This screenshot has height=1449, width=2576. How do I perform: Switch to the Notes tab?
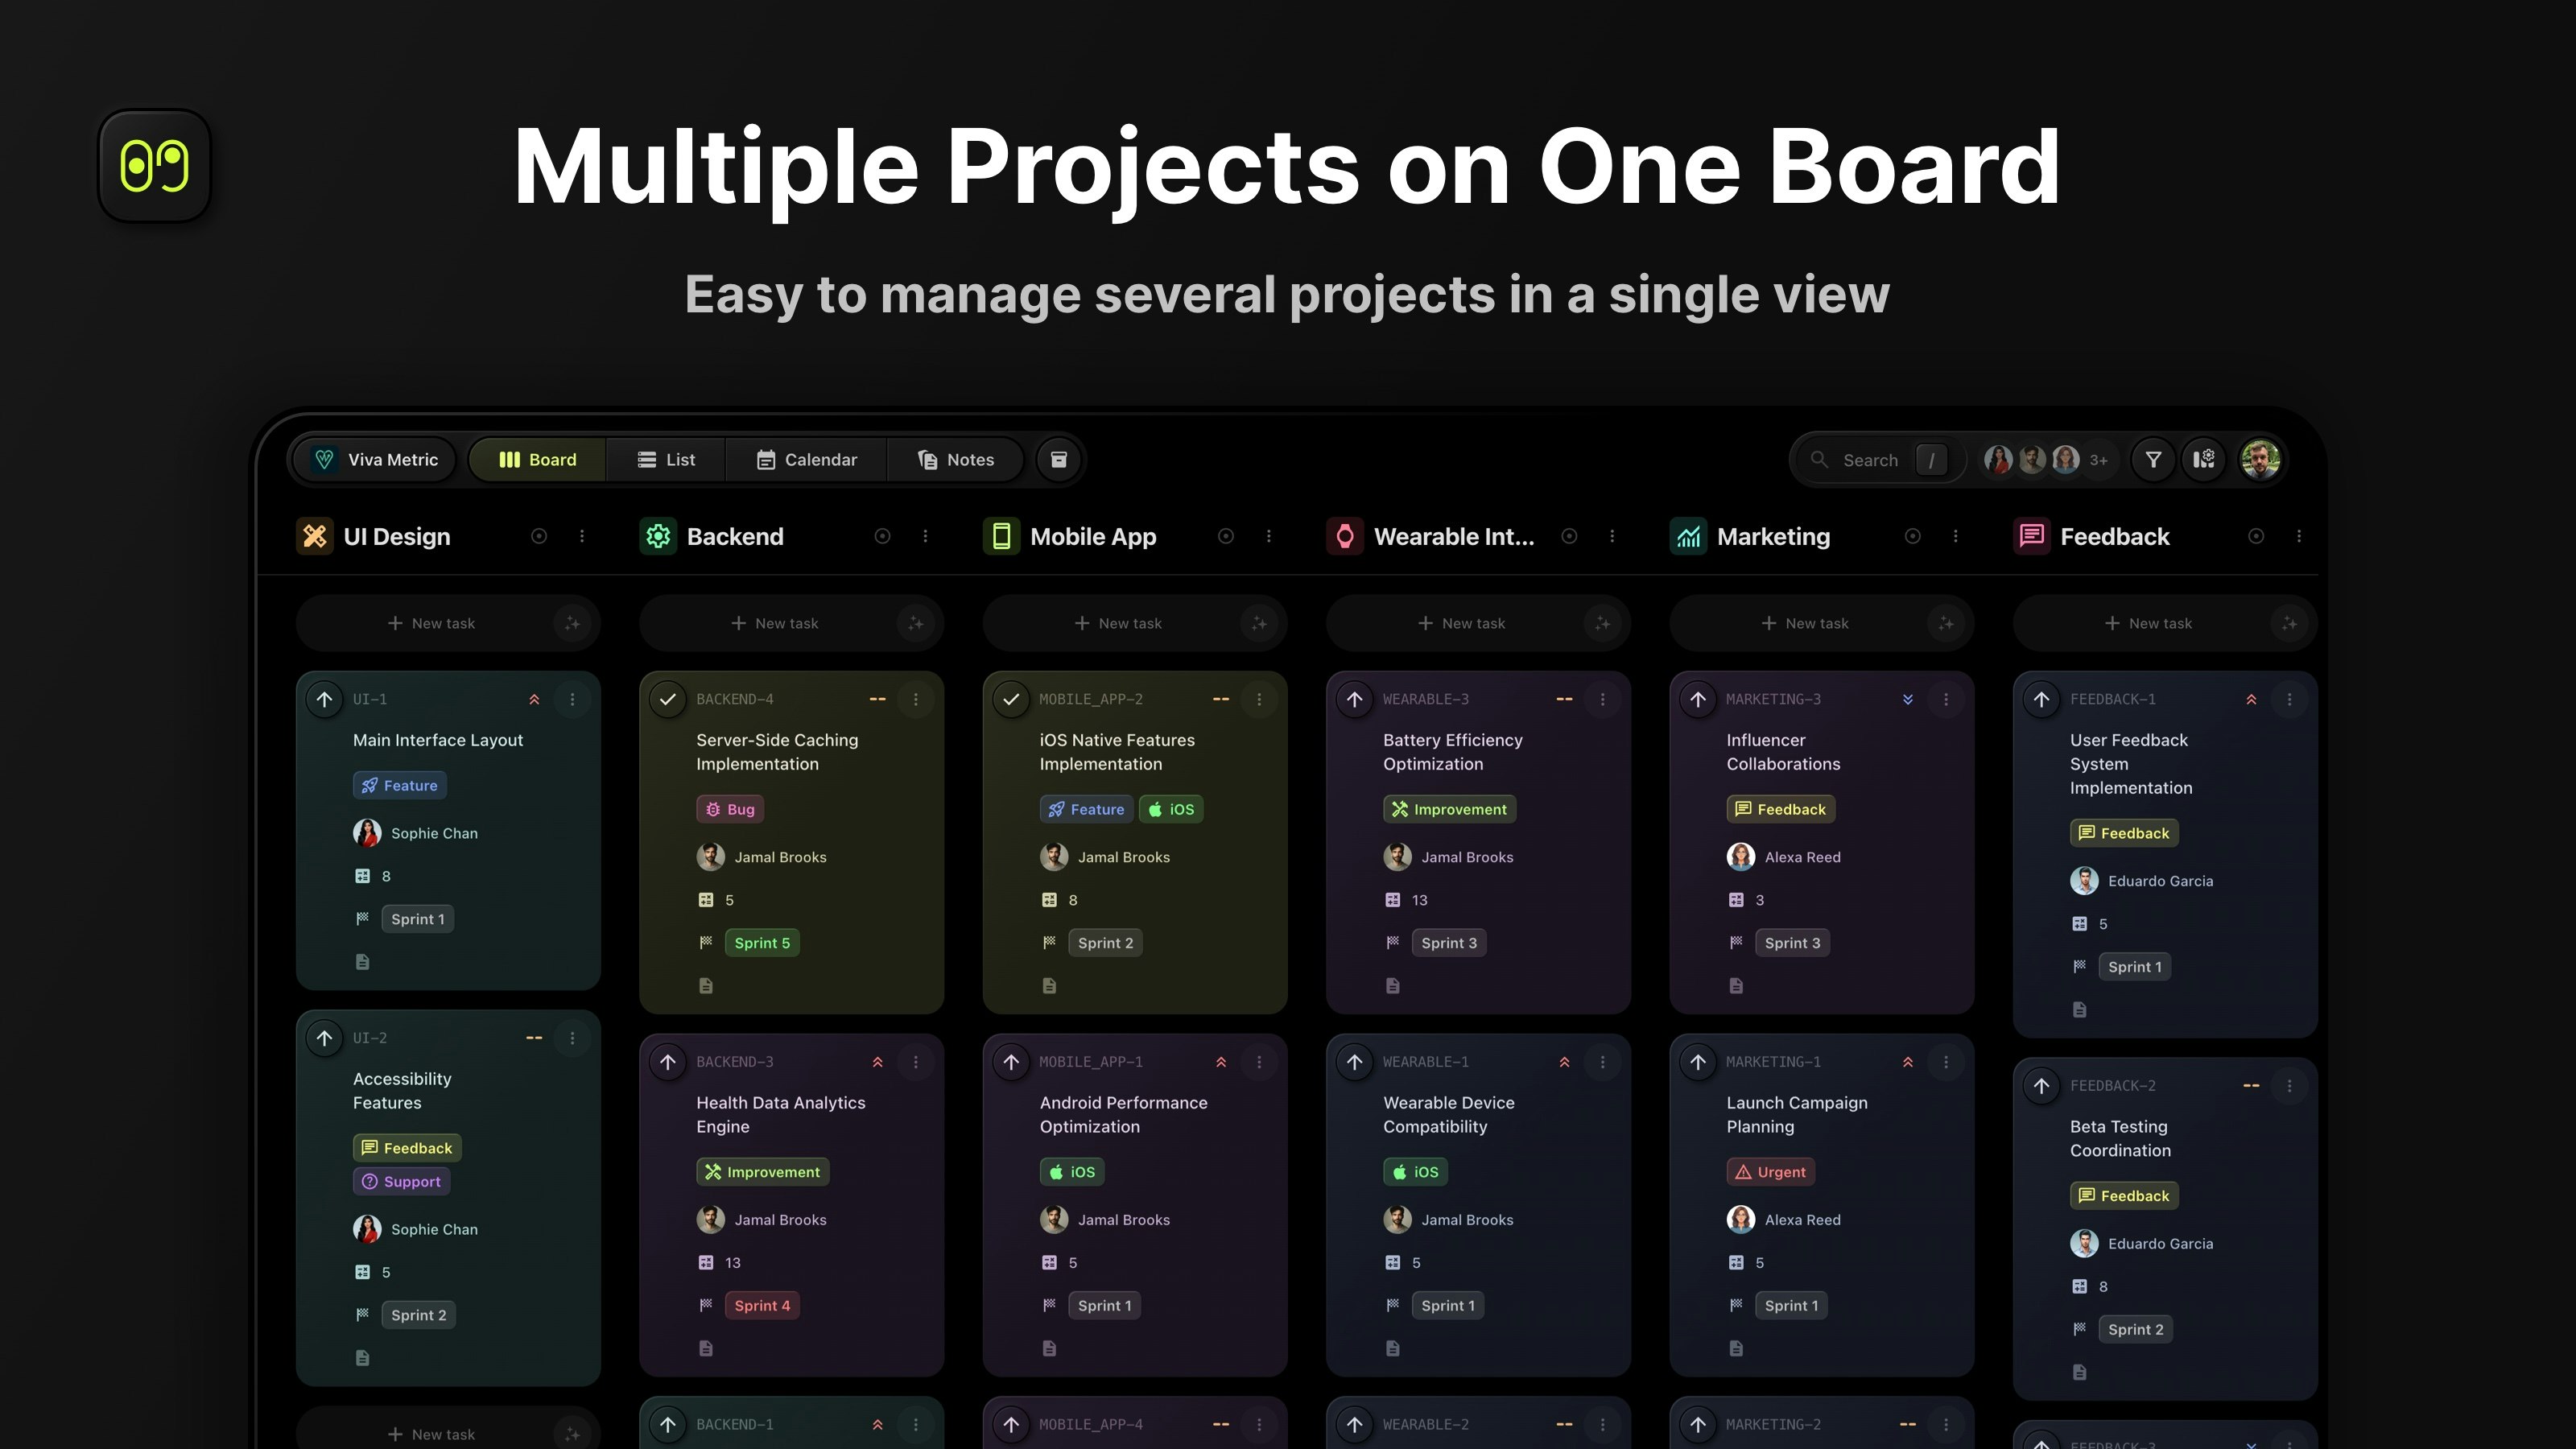tap(955, 460)
